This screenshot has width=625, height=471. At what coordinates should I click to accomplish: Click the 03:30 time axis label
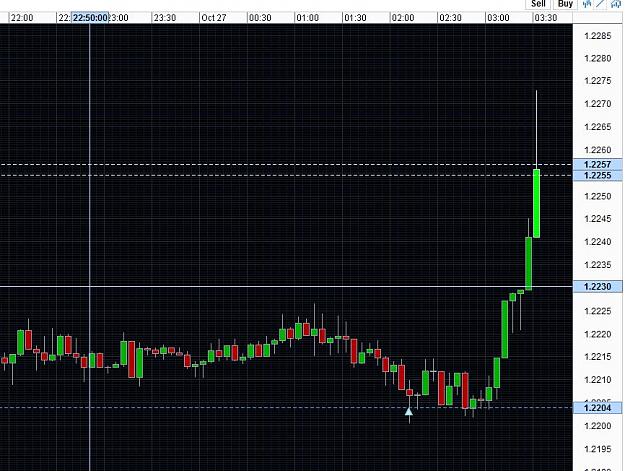(546, 18)
